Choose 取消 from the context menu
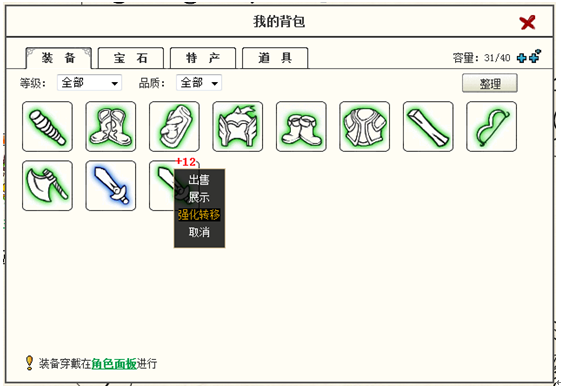Image resolution: width=561 pixels, height=391 pixels. point(199,232)
